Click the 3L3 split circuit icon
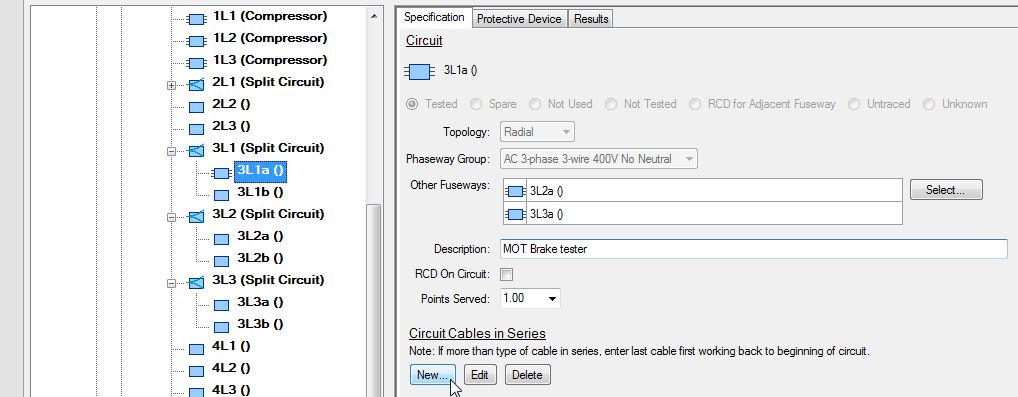The image size is (1018, 397). pyautogui.click(x=196, y=283)
